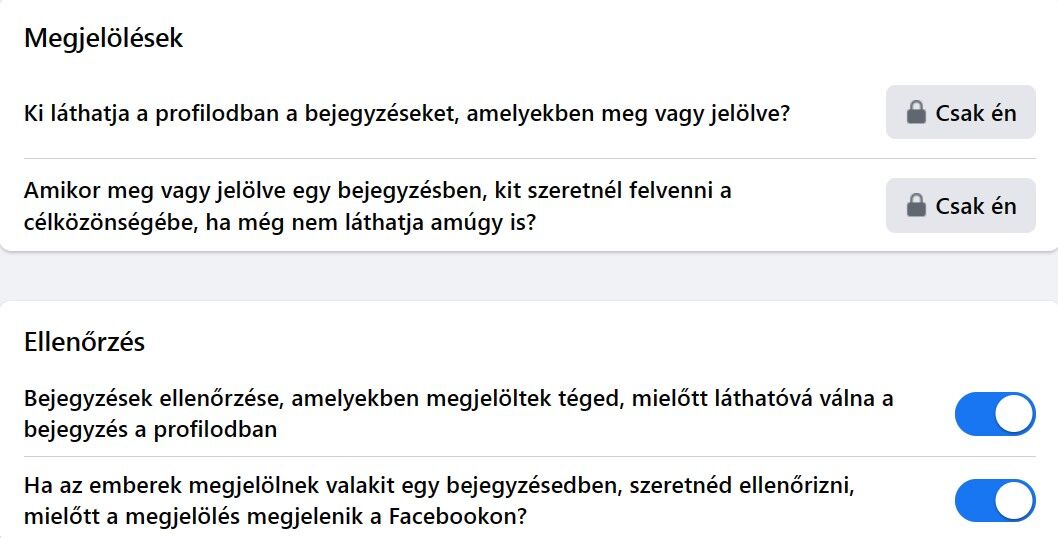Select the 'Ellenőrzés' section heading
The width and height of the screenshot is (1058, 538).
[x=84, y=342]
